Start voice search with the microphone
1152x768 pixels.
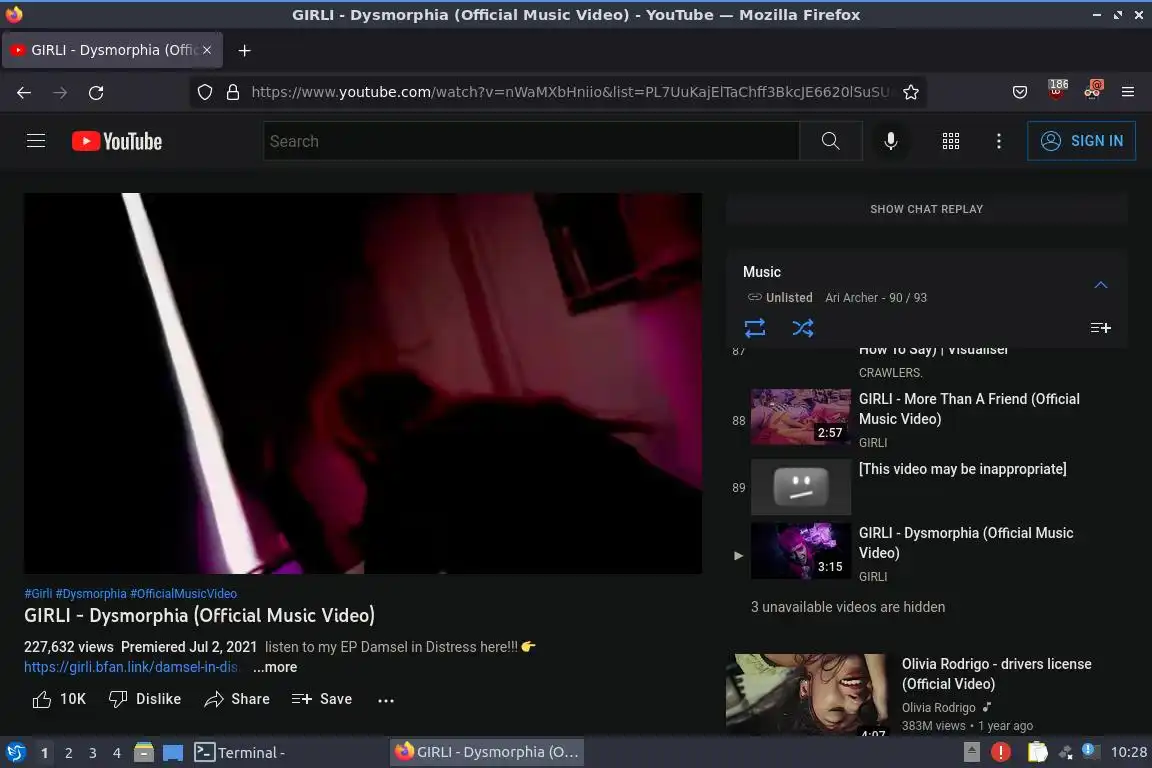pos(890,140)
